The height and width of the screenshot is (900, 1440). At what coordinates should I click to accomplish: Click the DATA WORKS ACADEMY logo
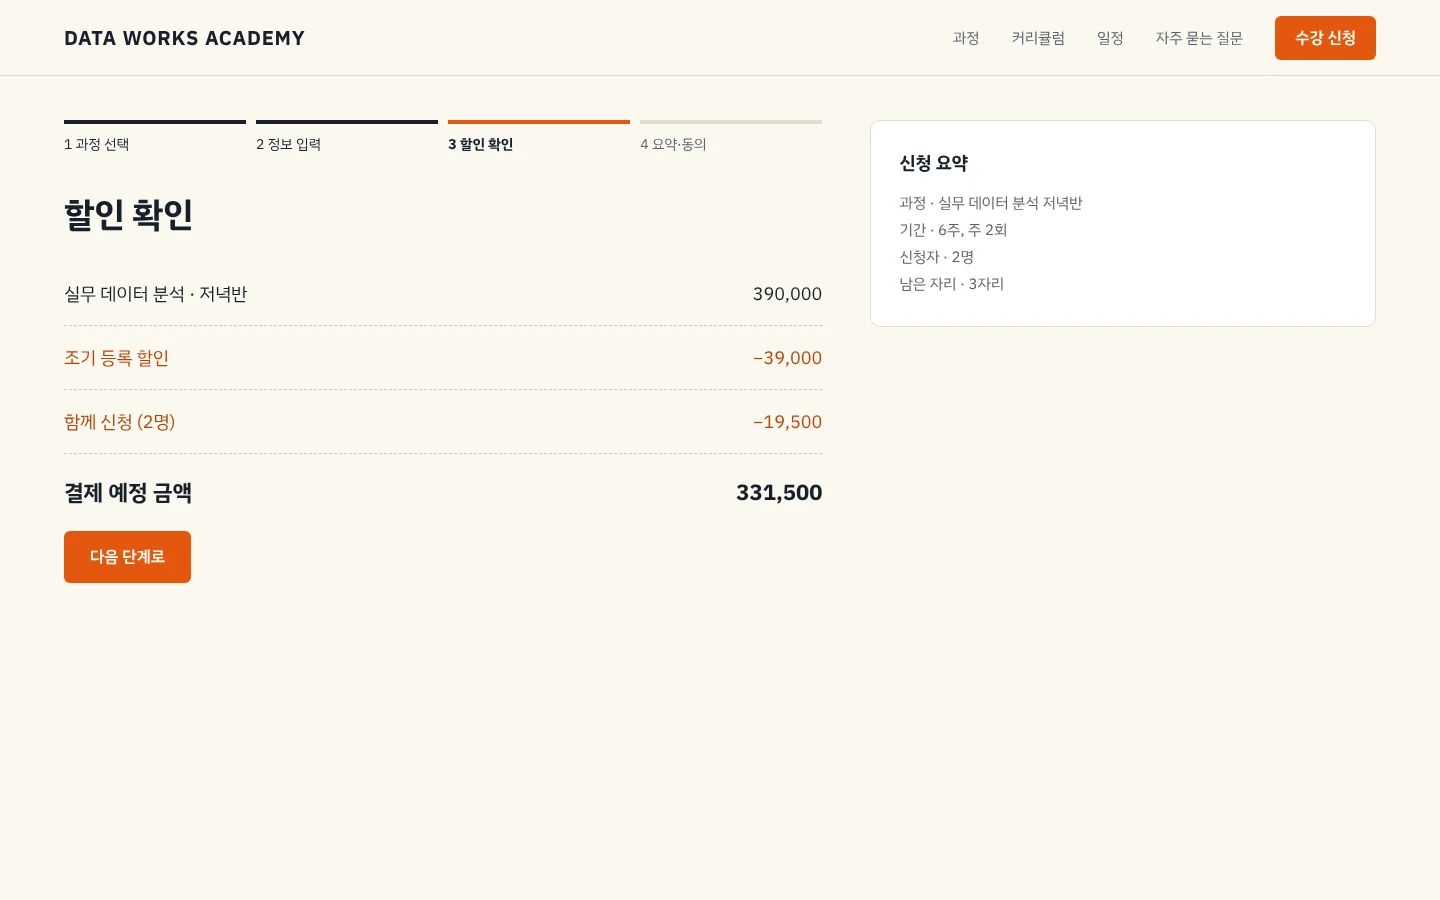click(184, 38)
